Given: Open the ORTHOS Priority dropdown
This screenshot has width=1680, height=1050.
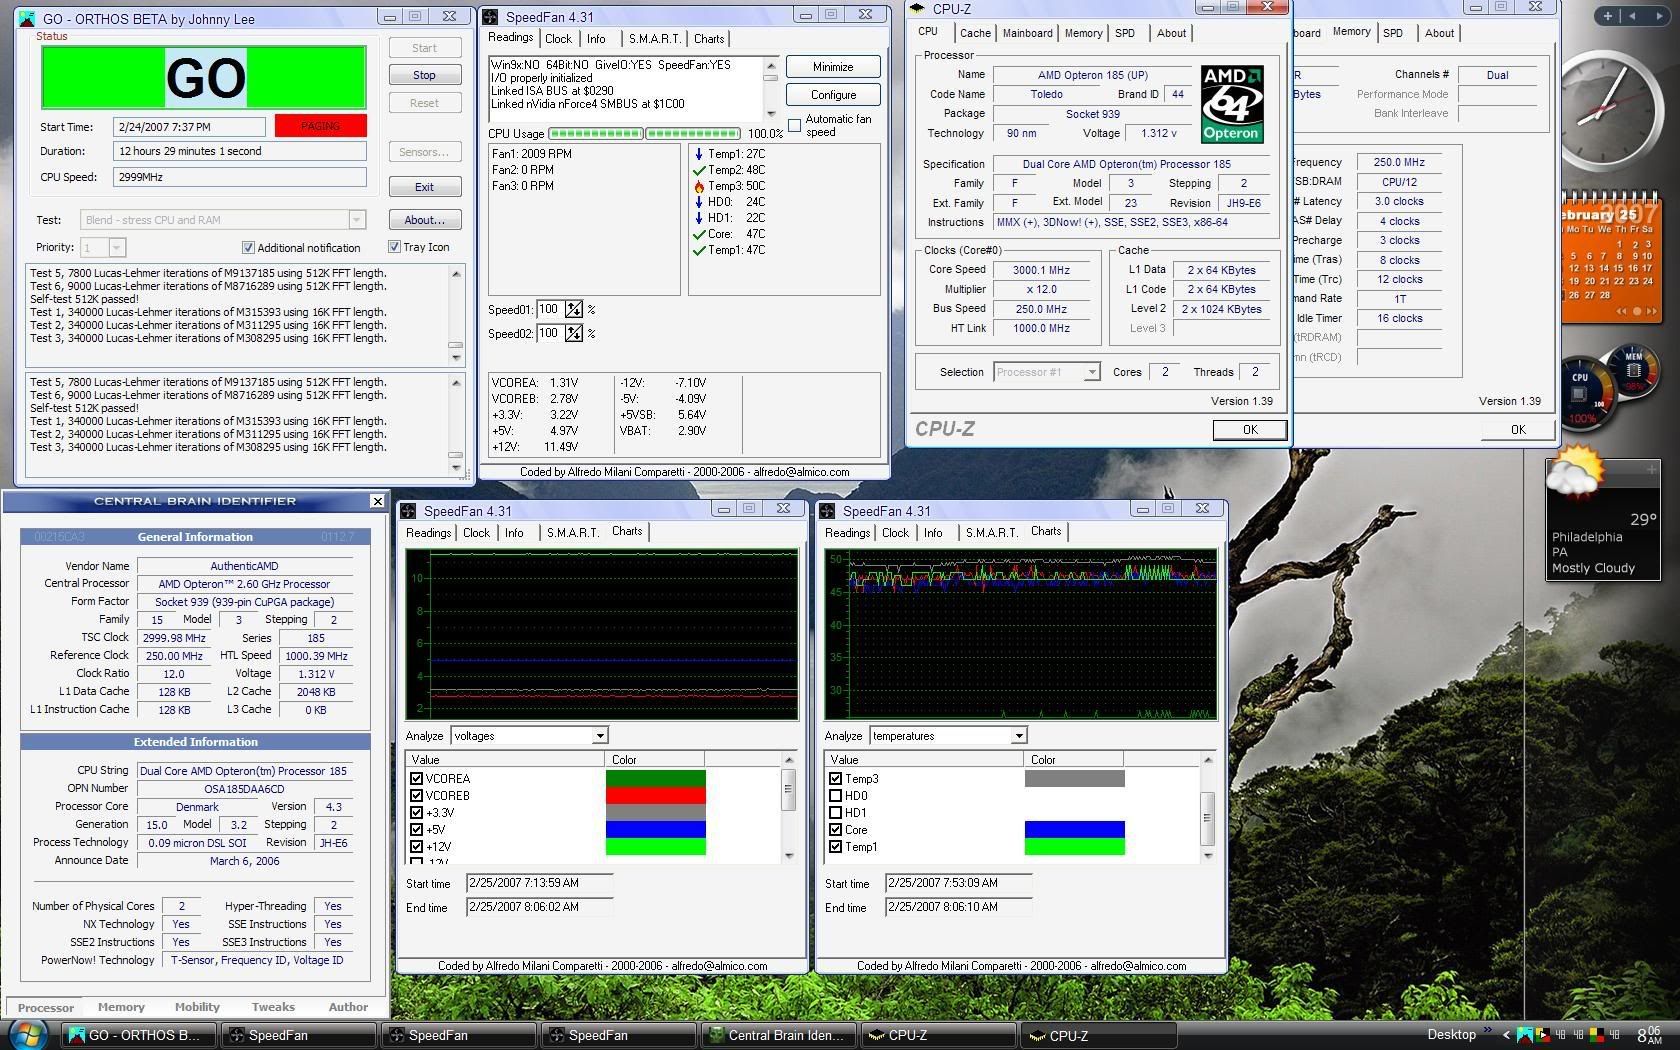Looking at the screenshot, I should pos(116,248).
